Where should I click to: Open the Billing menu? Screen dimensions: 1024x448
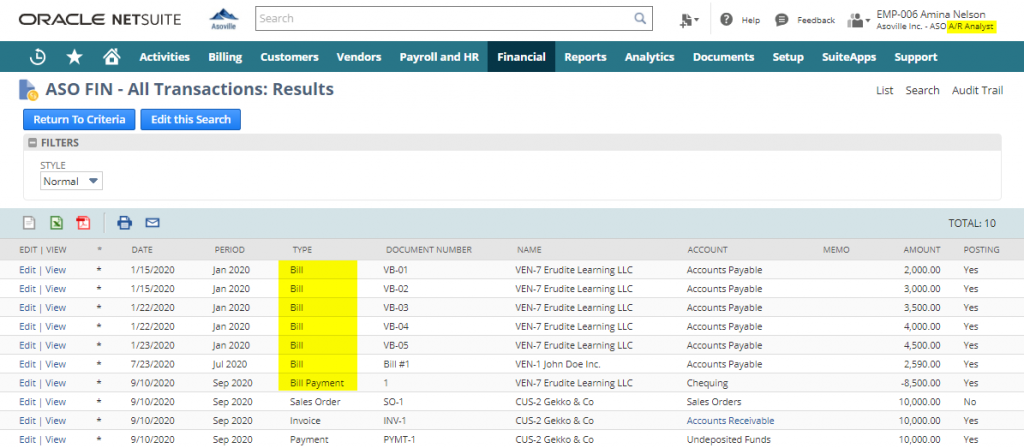click(225, 57)
